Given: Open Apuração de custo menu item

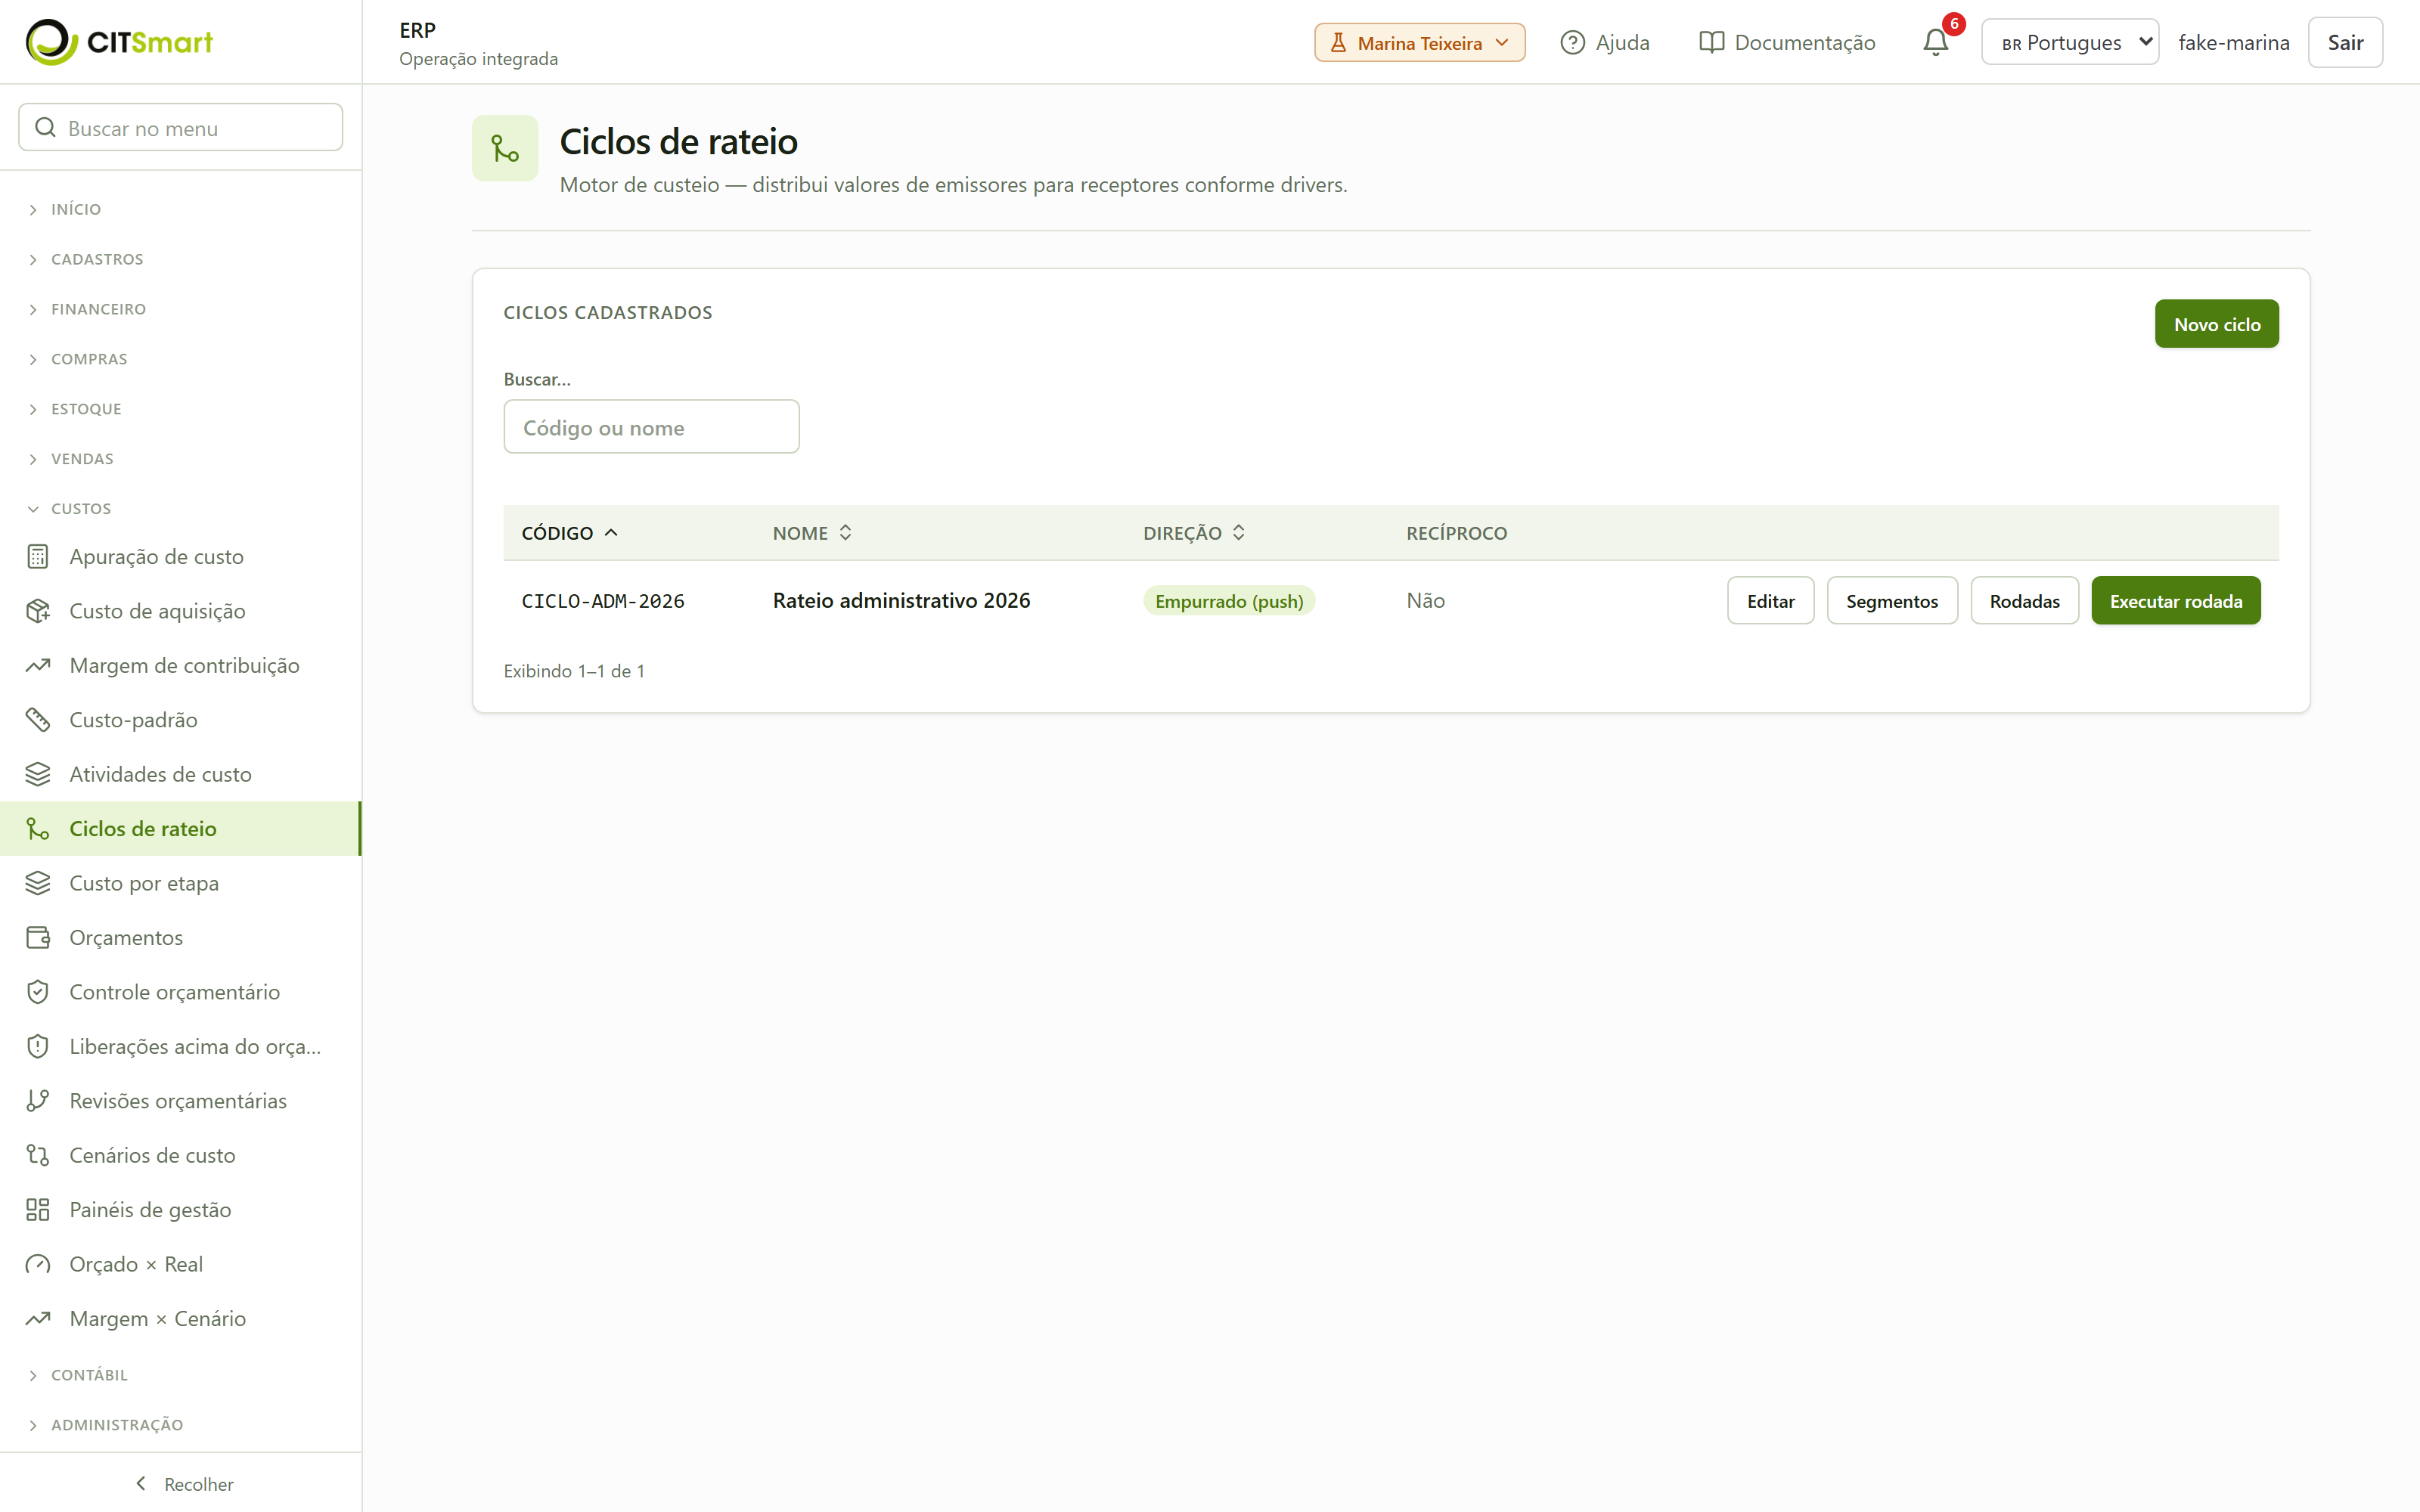Looking at the screenshot, I should coord(181,557).
